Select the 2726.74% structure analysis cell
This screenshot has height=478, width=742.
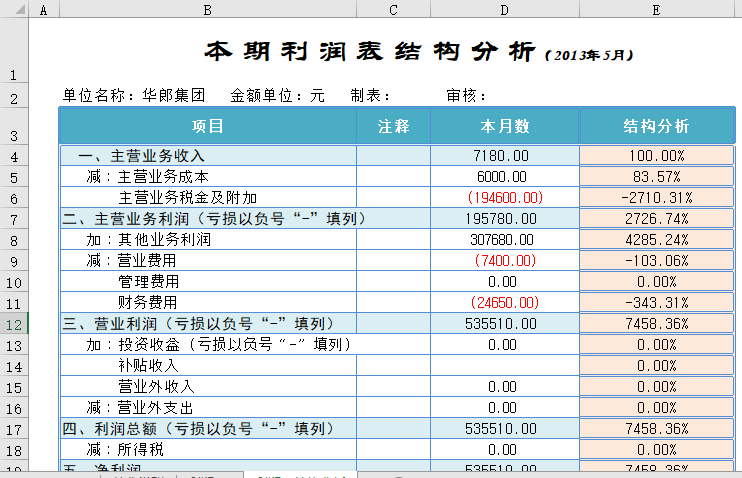click(x=656, y=219)
